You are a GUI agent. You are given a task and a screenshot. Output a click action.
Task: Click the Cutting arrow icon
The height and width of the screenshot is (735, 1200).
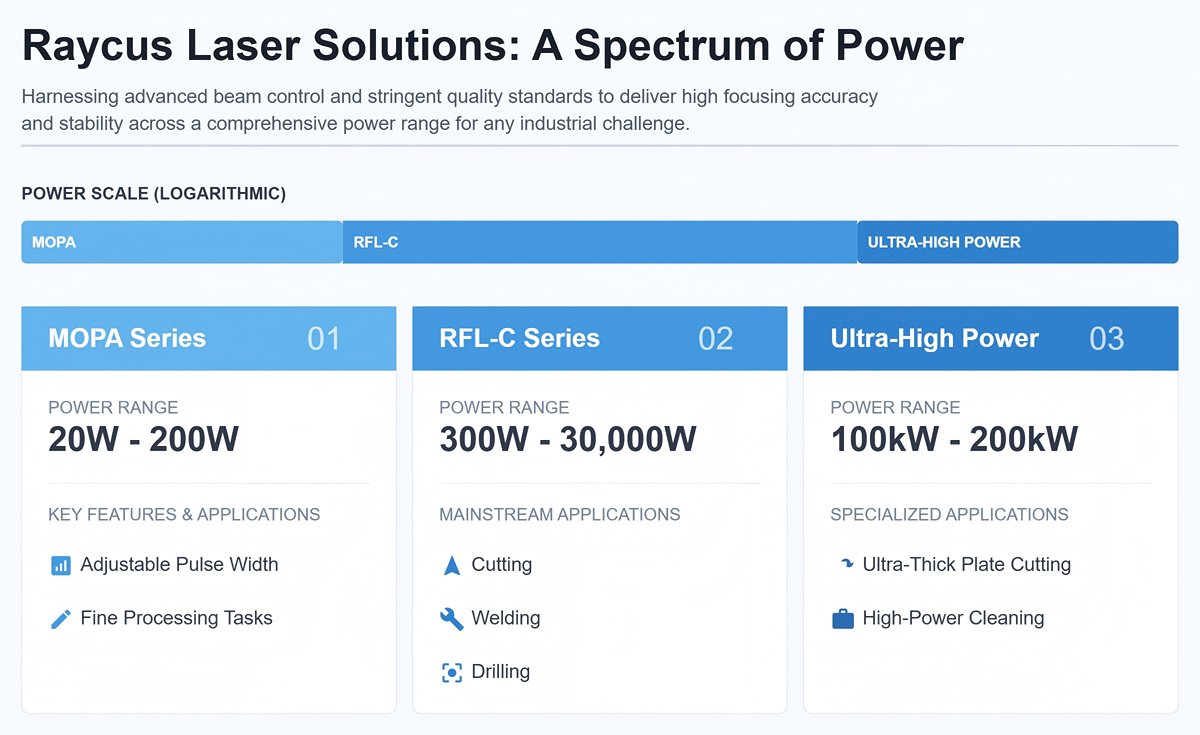(x=452, y=565)
